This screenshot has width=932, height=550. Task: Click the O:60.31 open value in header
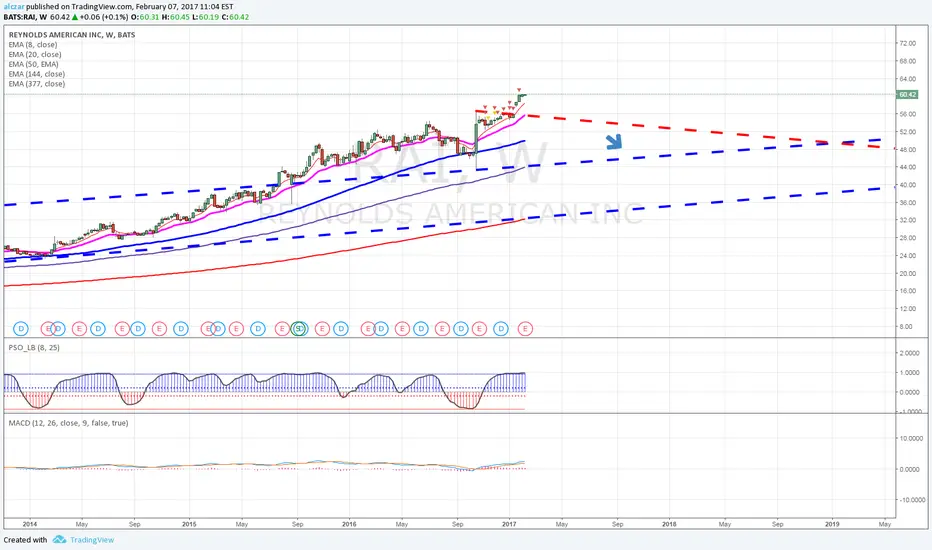[x=145, y=17]
